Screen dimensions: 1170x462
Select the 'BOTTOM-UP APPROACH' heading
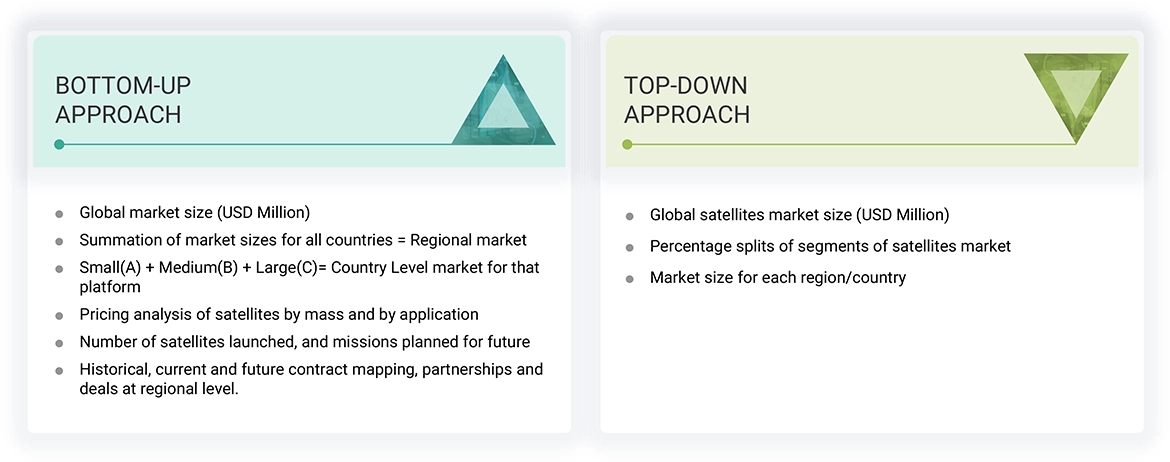[118, 100]
